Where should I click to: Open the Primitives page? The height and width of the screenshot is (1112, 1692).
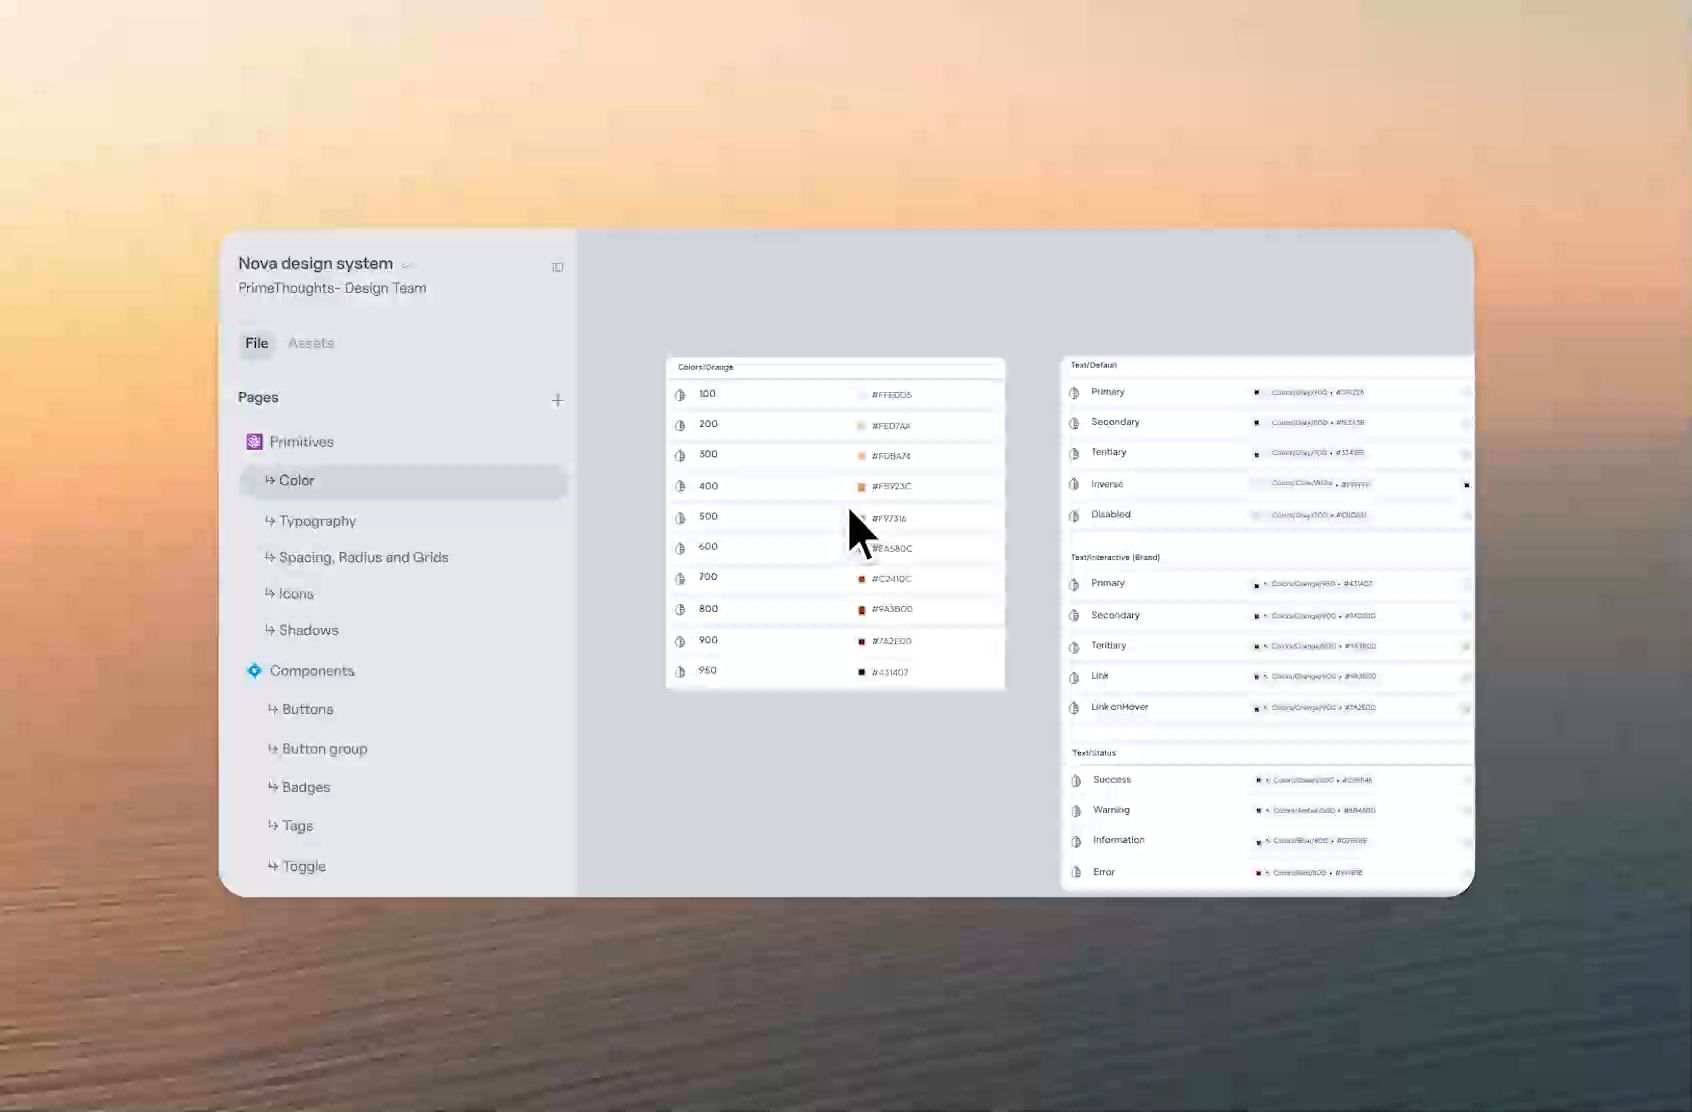coord(301,442)
